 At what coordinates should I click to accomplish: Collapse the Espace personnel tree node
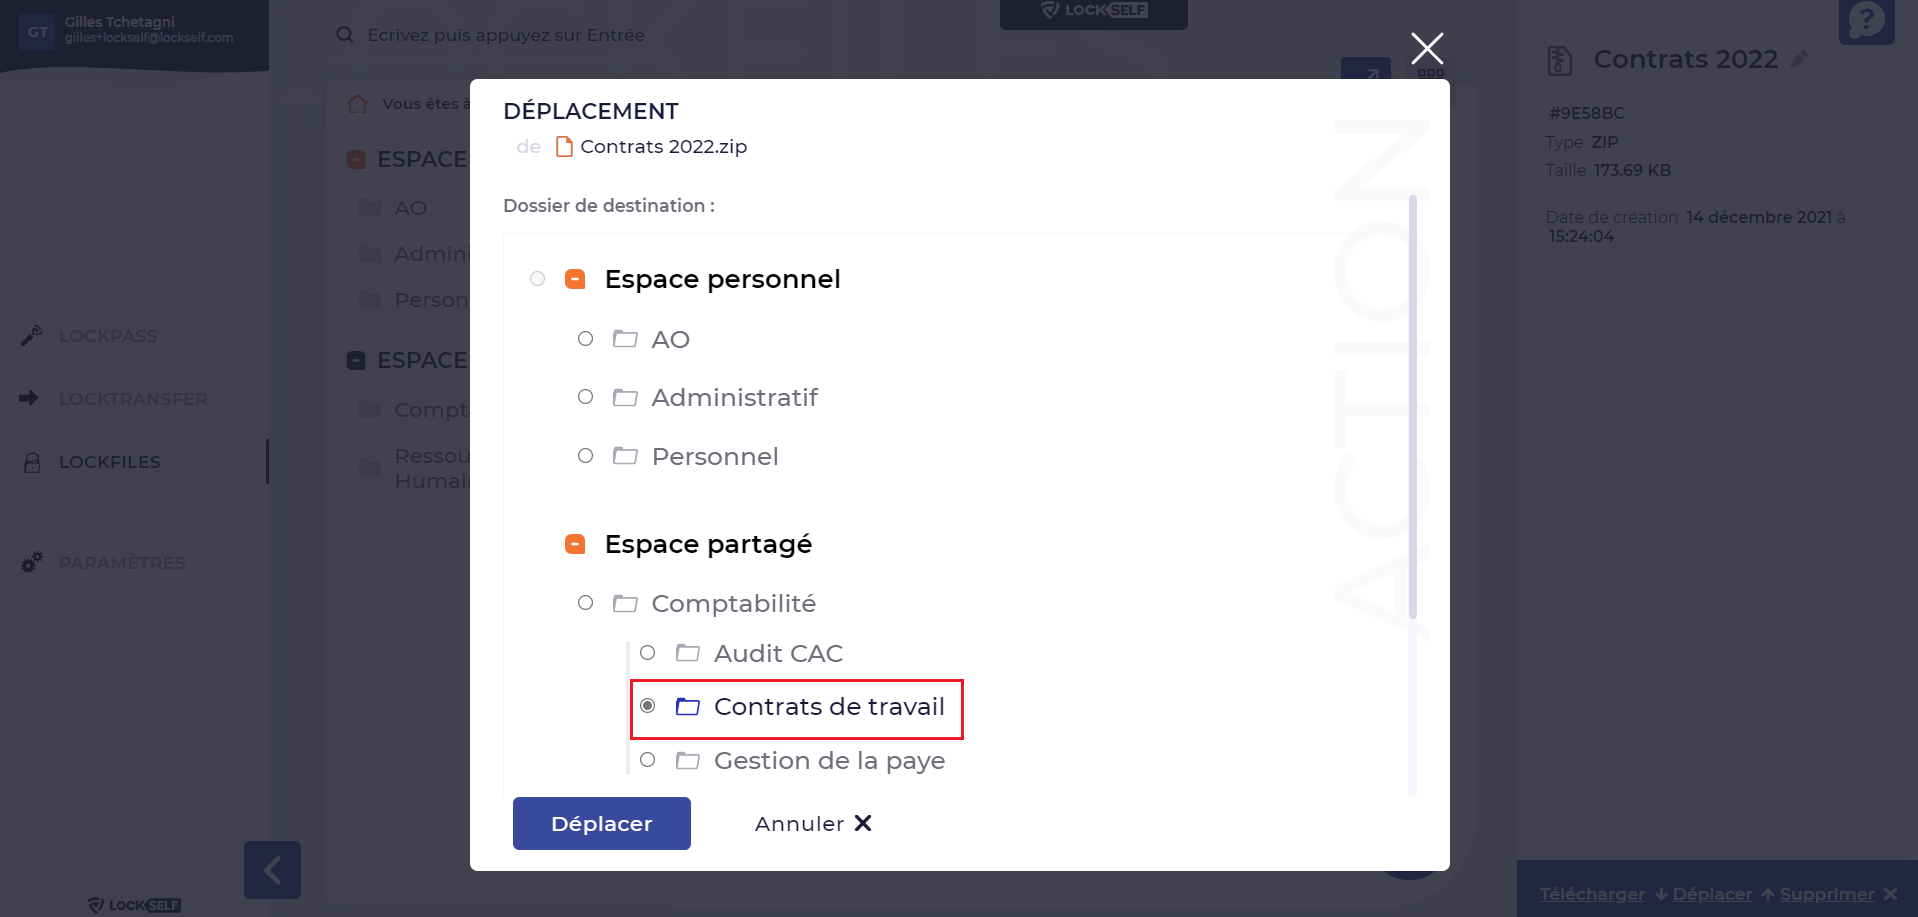click(x=575, y=279)
